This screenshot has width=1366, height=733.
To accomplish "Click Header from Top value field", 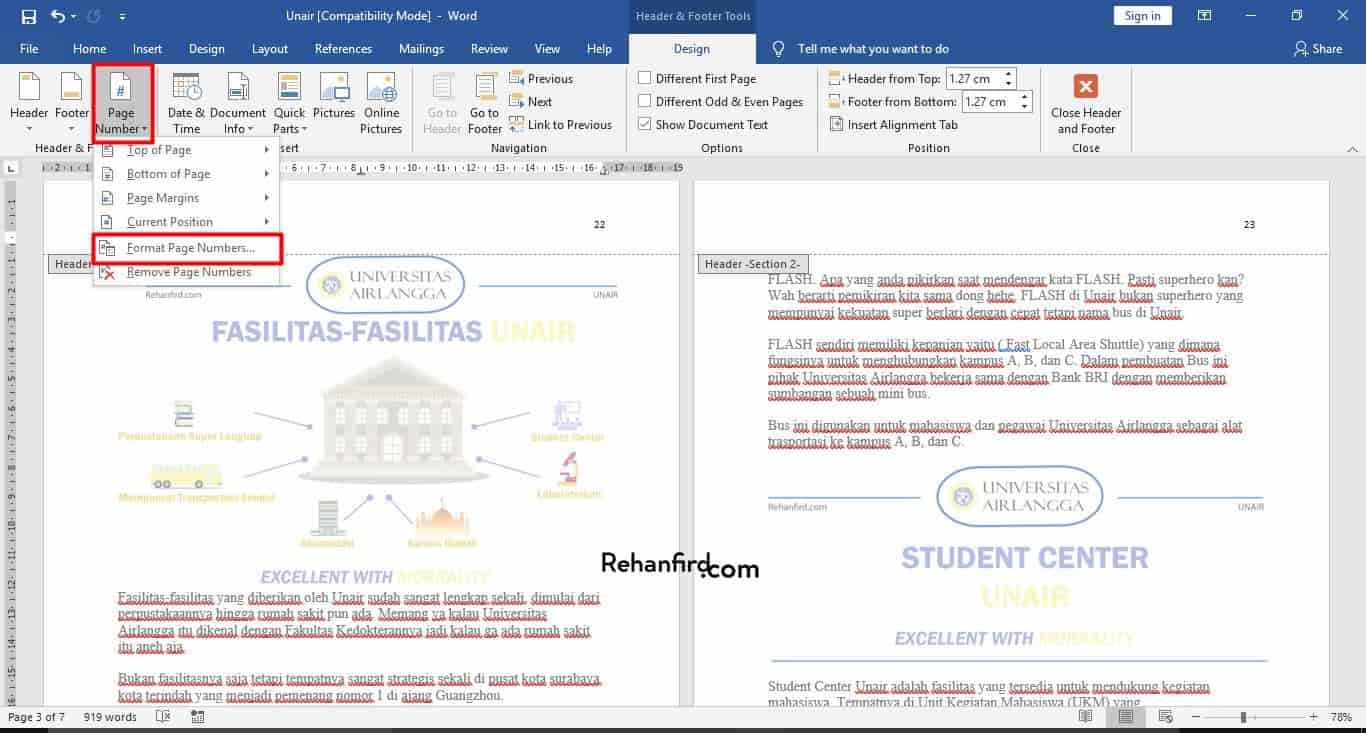I will point(973,79).
